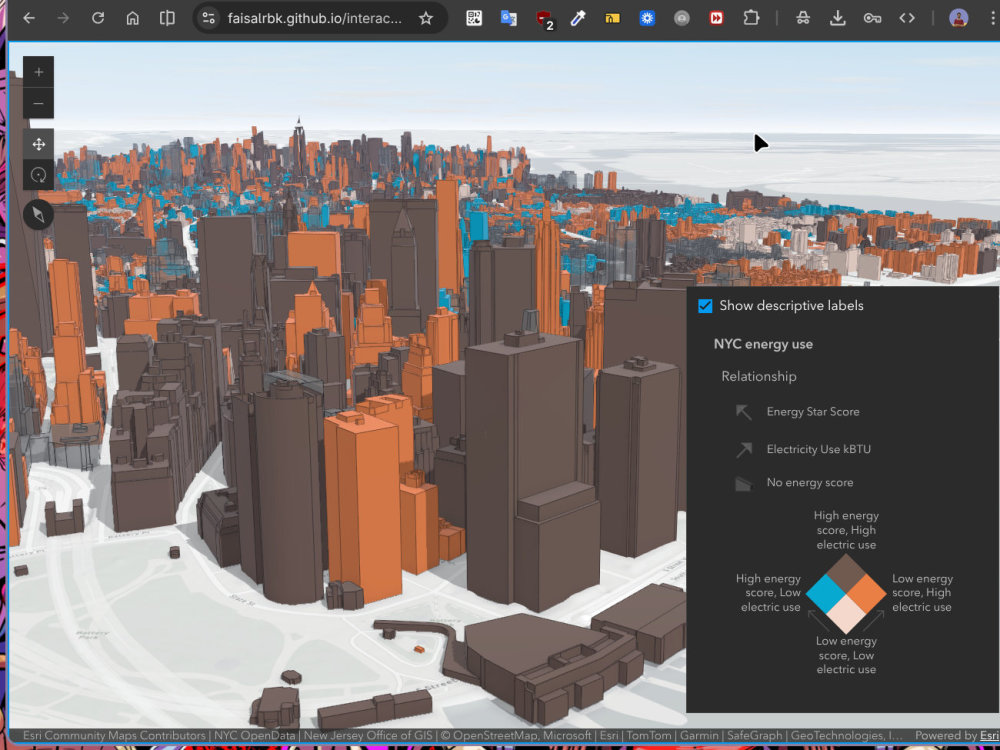Open the browser home page
Screen dimensions: 1000x750
[132, 18]
